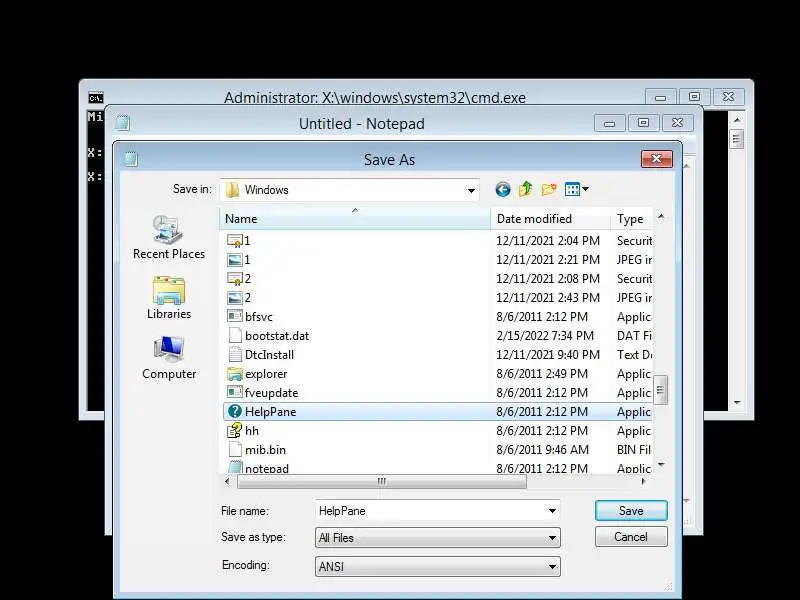Click the file list horizontal scrollbar thumb
Image resolution: width=800 pixels, height=600 pixels.
point(382,481)
